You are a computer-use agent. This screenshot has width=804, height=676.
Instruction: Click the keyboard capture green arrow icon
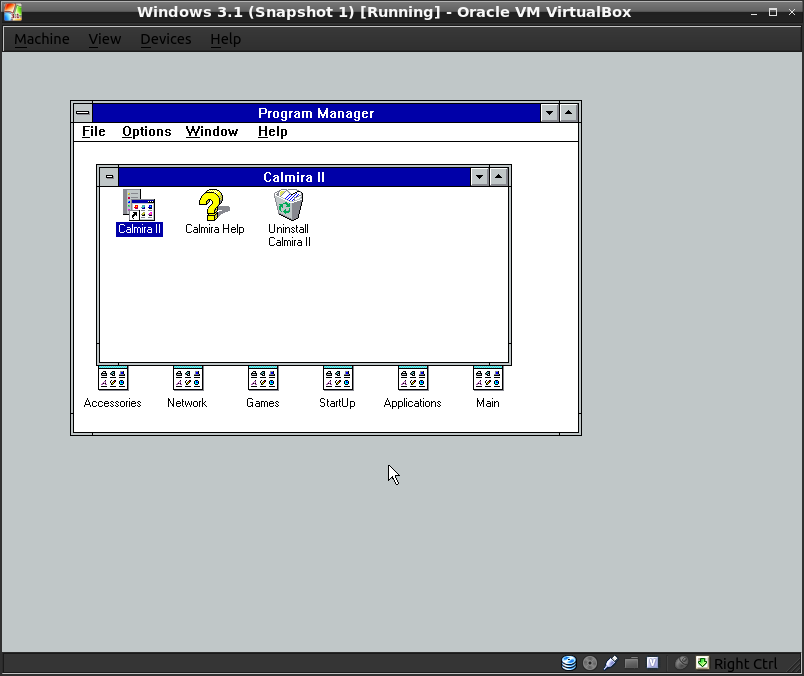pos(702,663)
